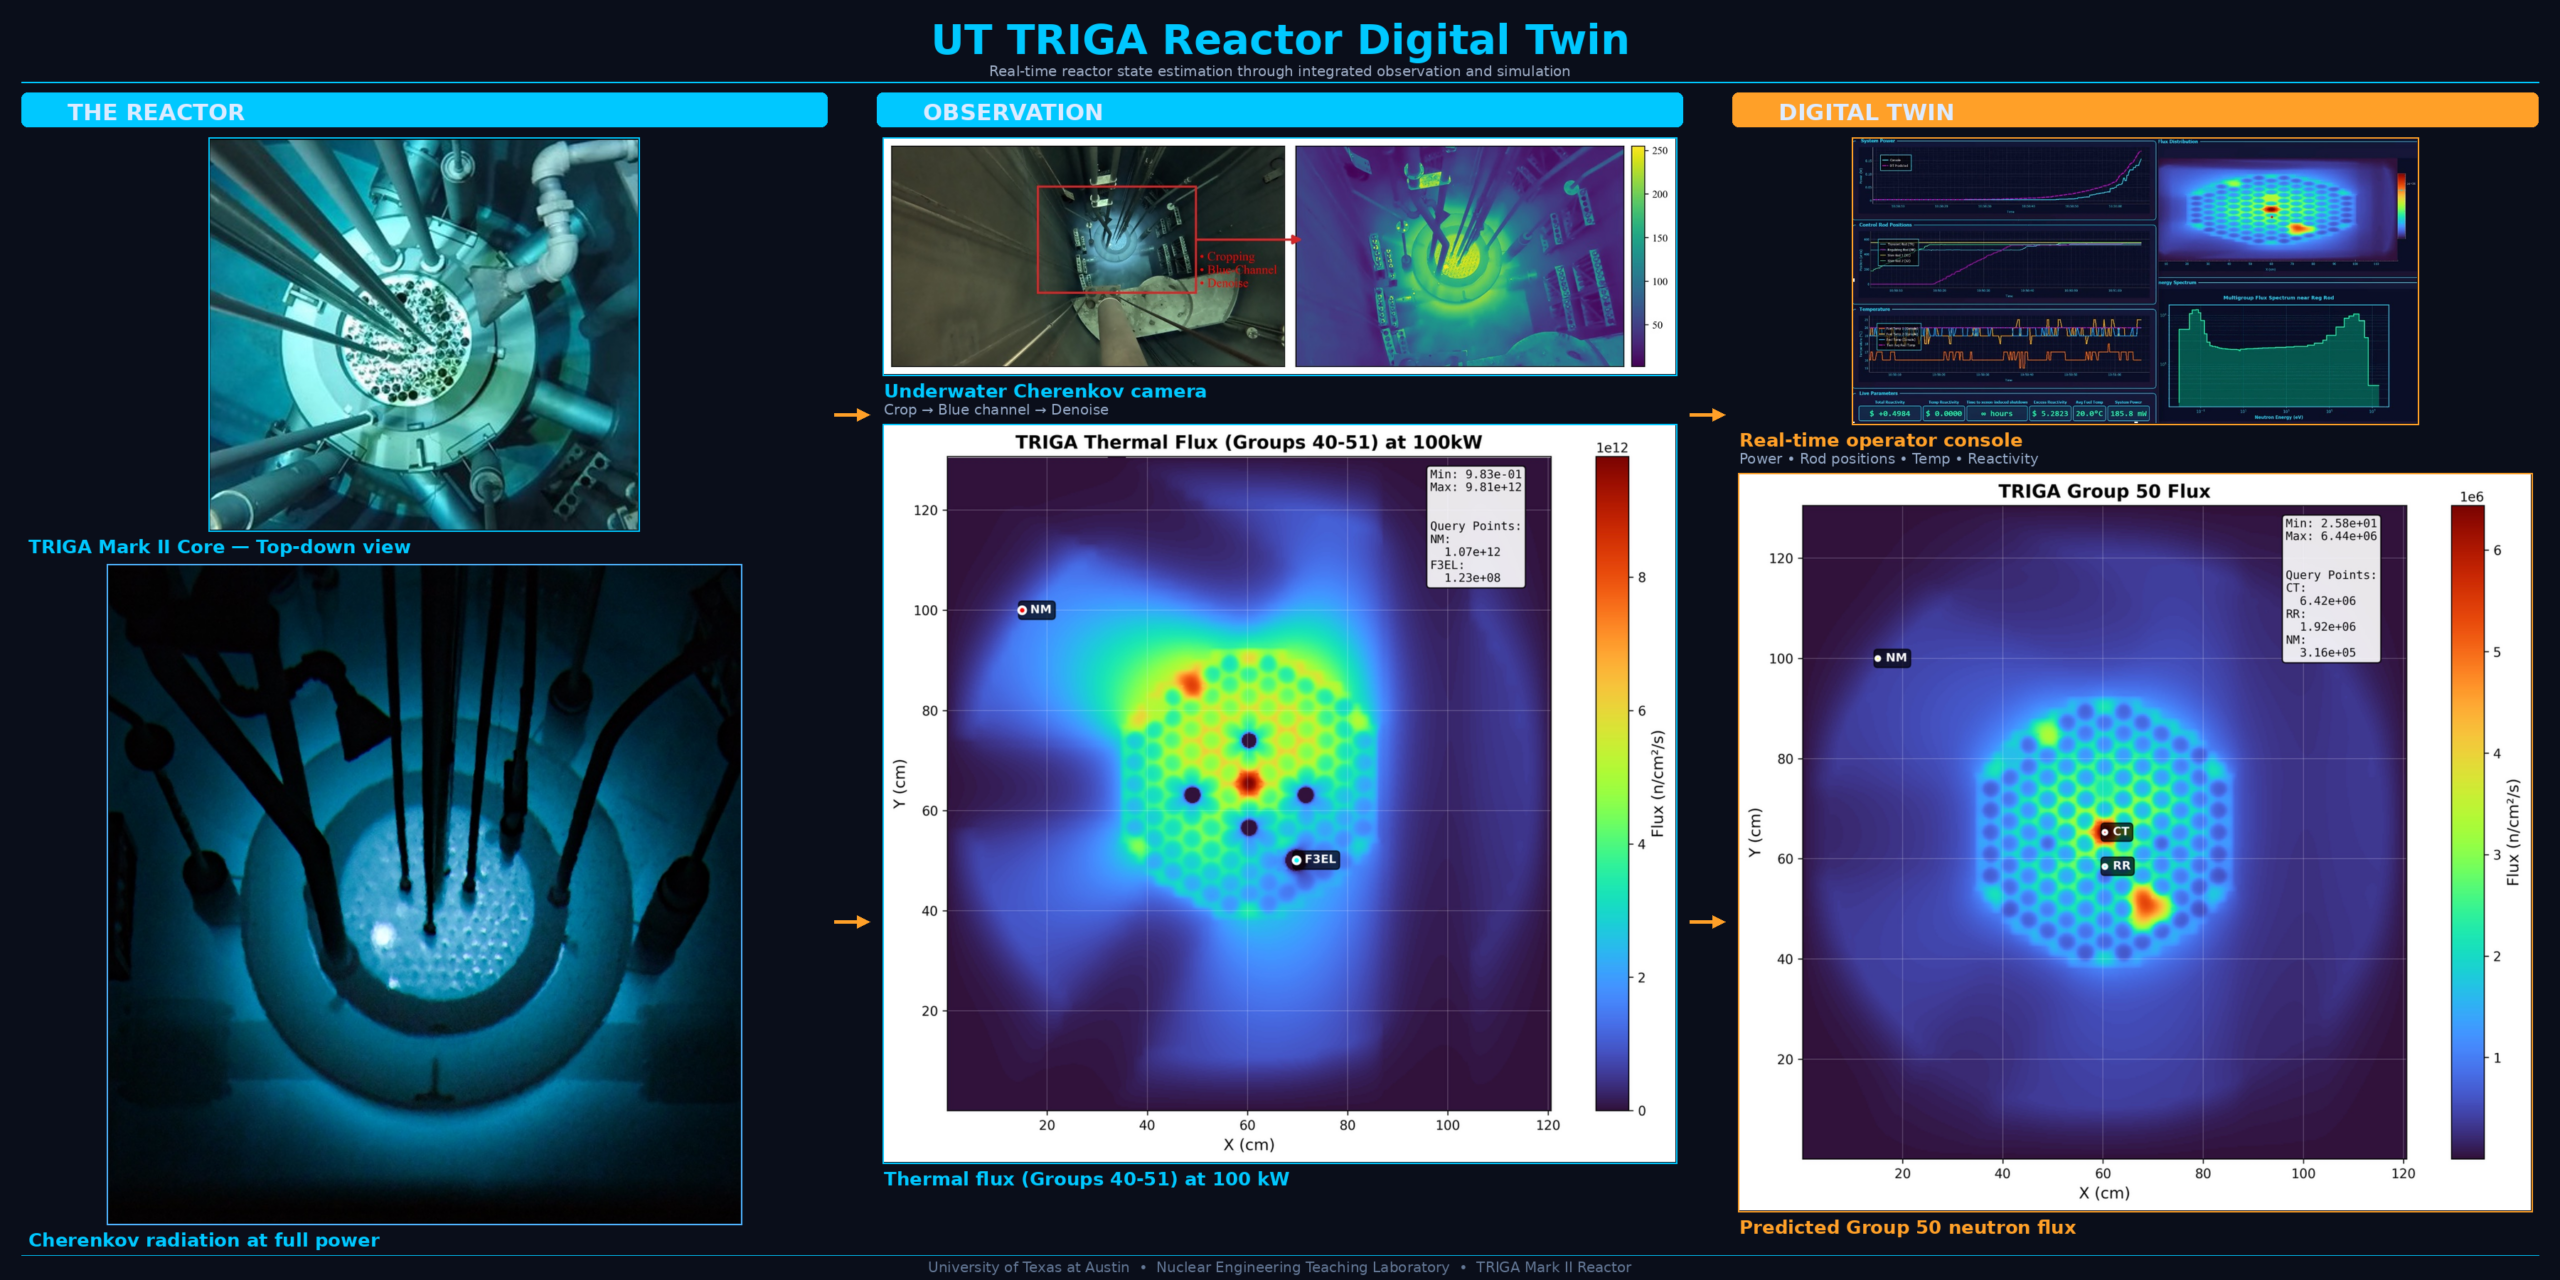Click the Total Reactivity dollar readout in Live Parameters
The width and height of the screenshot is (2560, 1280).
(x=1890, y=413)
